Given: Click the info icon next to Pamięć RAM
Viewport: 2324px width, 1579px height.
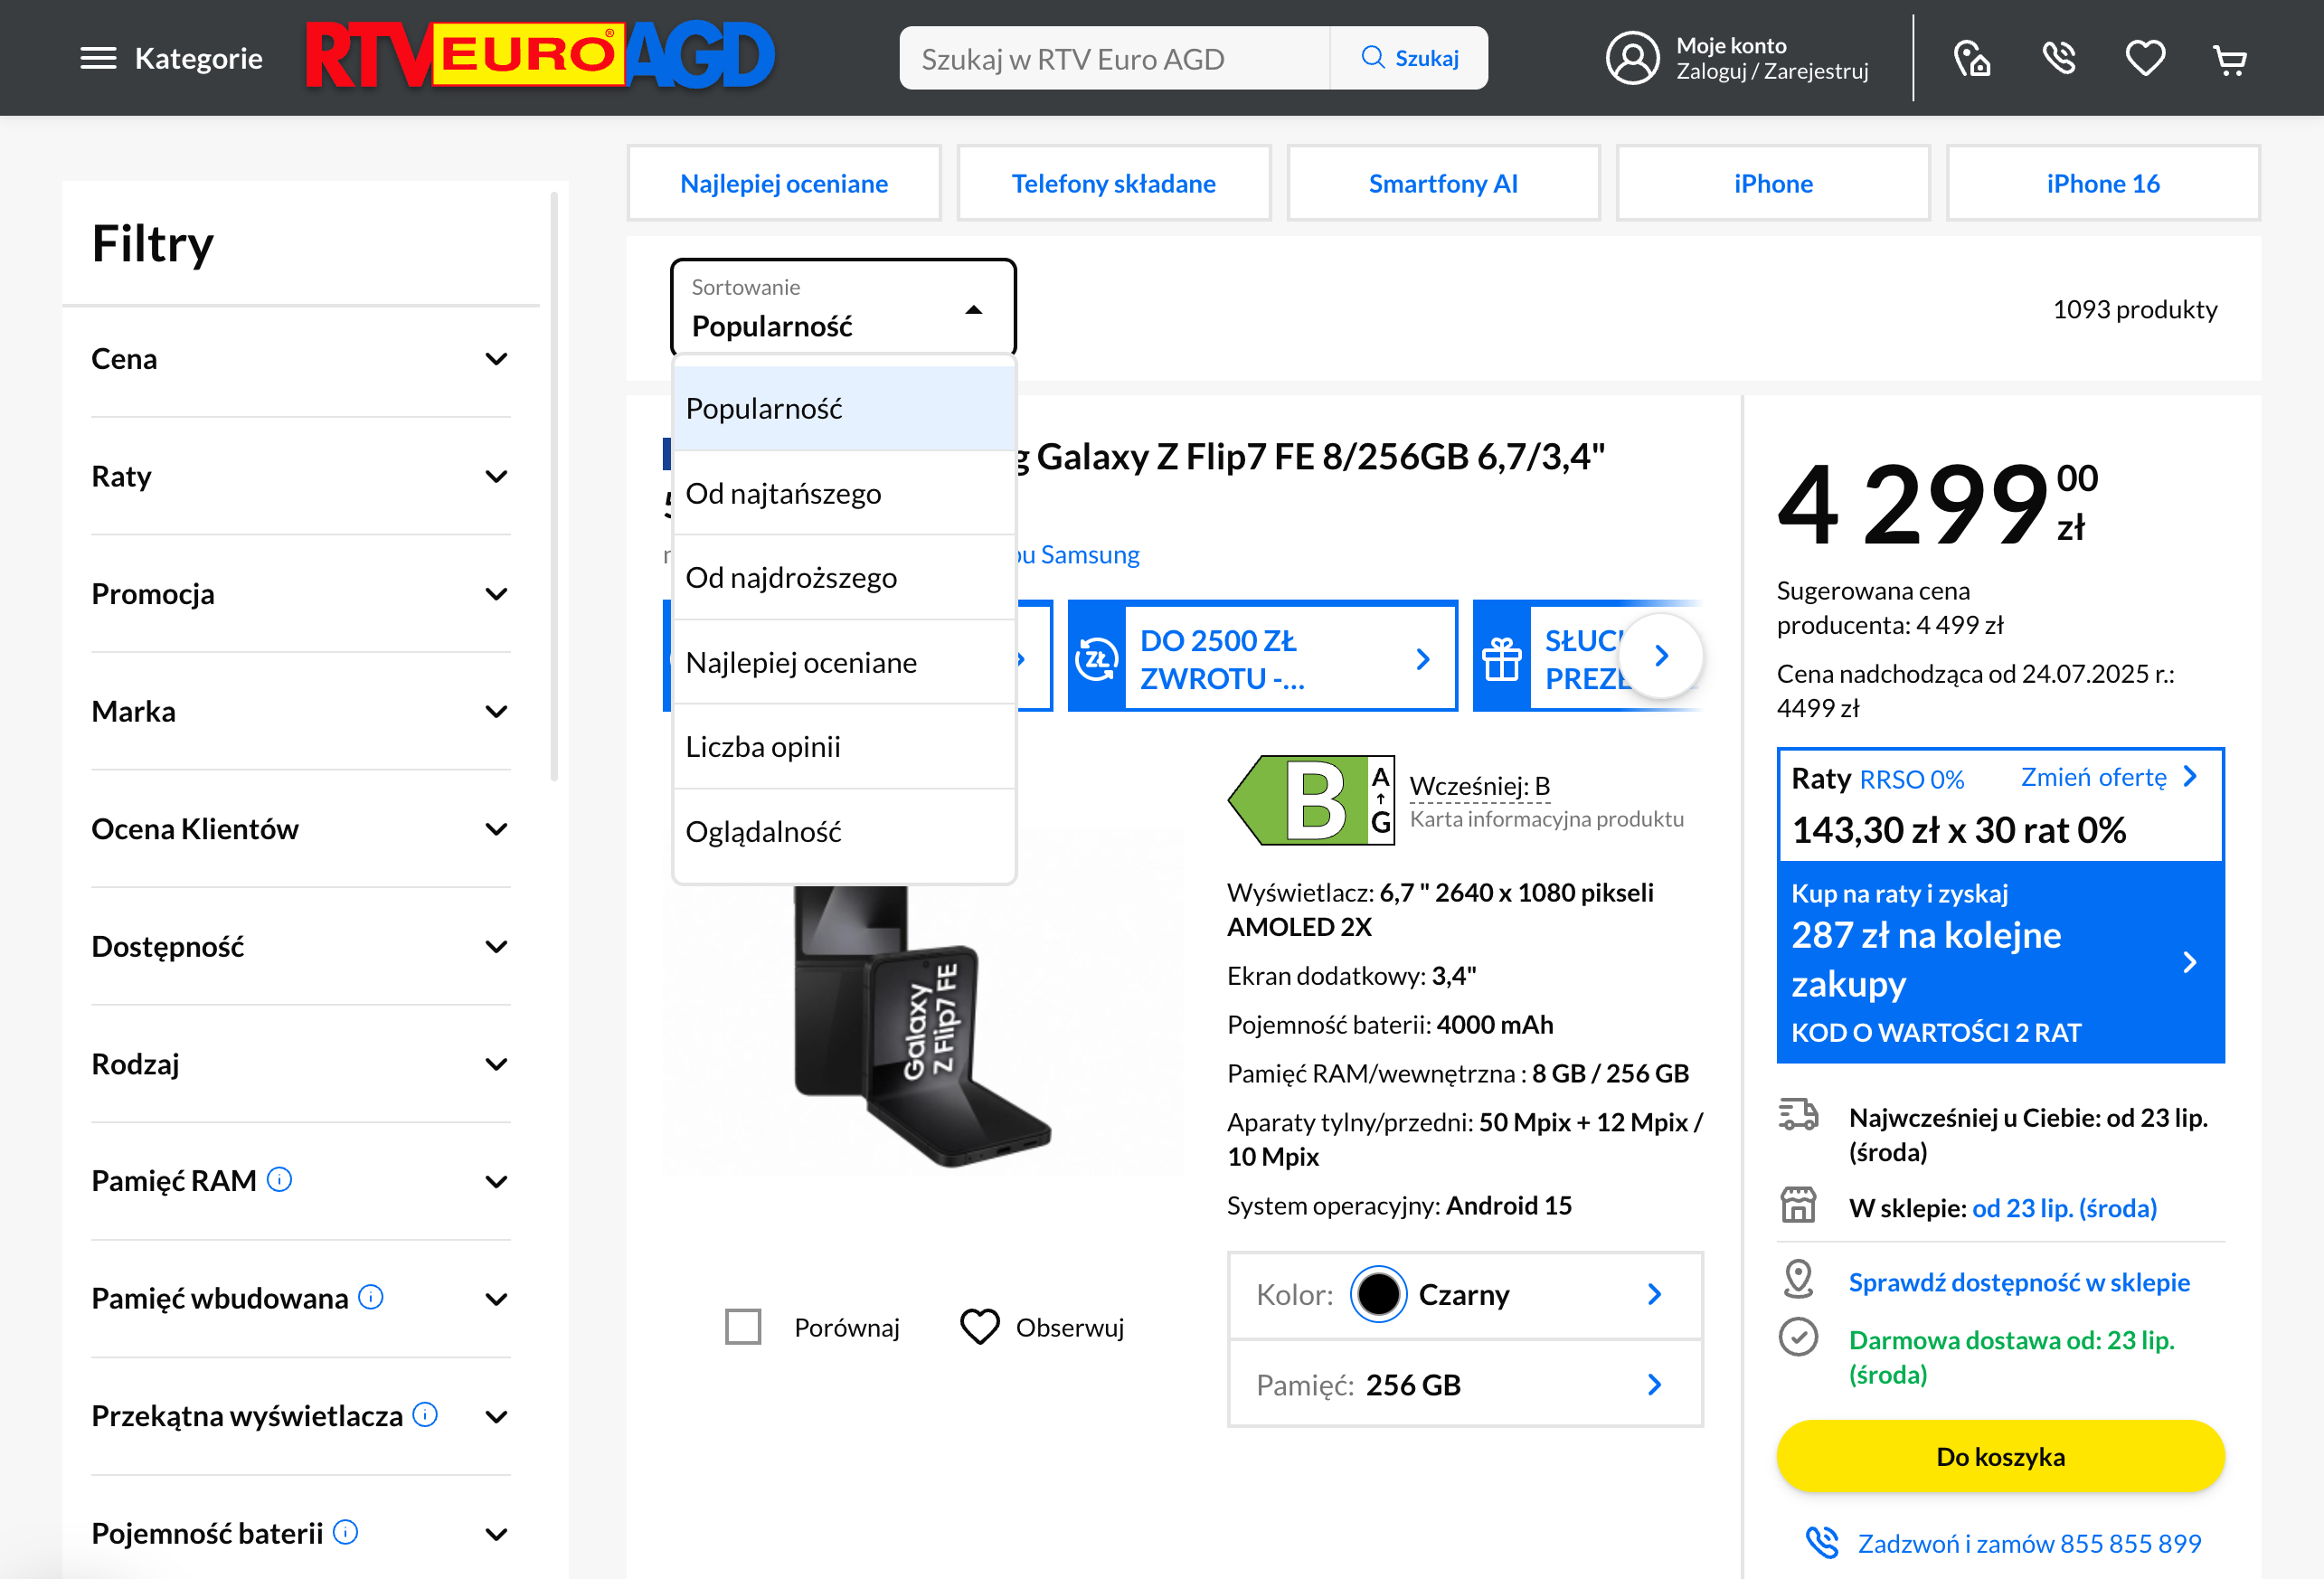Looking at the screenshot, I should (279, 1179).
